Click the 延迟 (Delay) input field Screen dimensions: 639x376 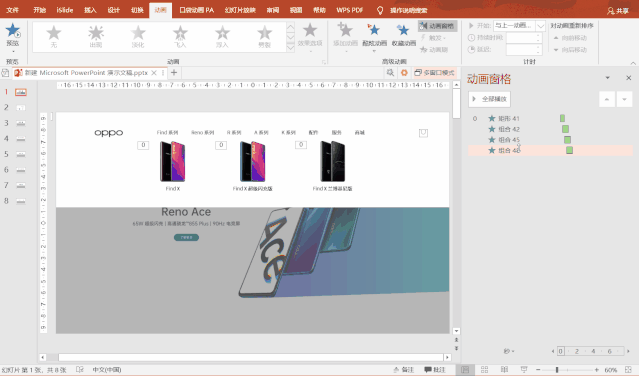[524, 49]
